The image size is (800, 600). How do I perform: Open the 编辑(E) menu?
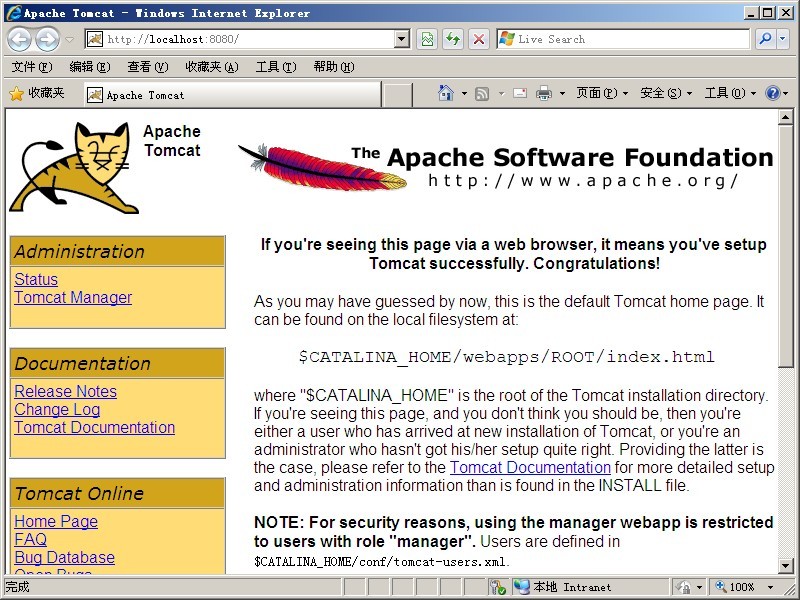click(90, 67)
